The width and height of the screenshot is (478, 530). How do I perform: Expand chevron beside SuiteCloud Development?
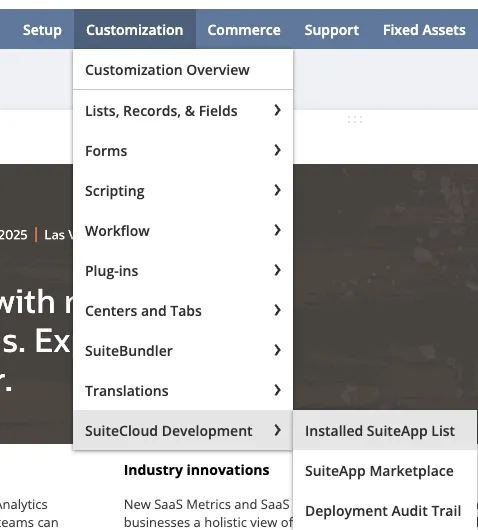click(278, 430)
